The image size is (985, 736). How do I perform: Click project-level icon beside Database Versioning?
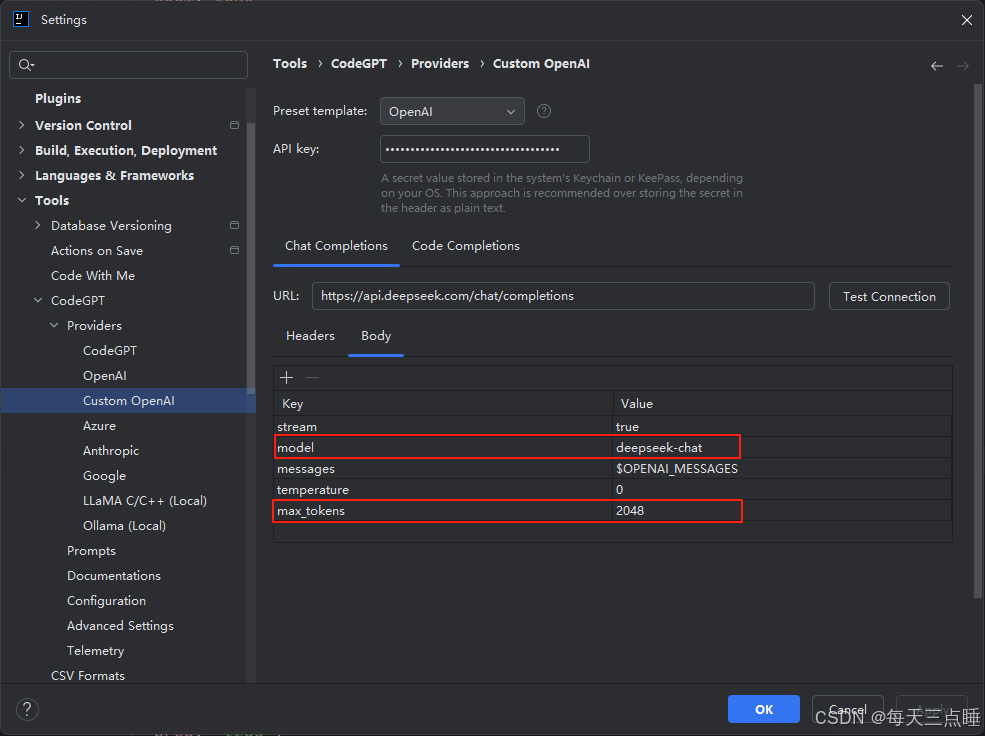234,225
